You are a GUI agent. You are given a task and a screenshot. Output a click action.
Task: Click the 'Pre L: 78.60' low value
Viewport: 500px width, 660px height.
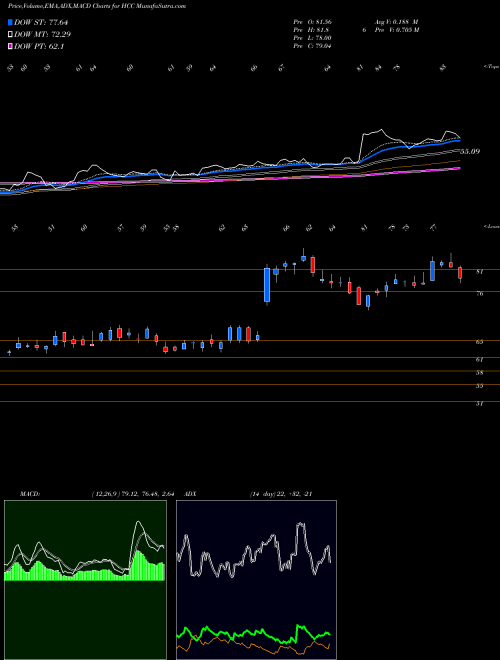312,38
